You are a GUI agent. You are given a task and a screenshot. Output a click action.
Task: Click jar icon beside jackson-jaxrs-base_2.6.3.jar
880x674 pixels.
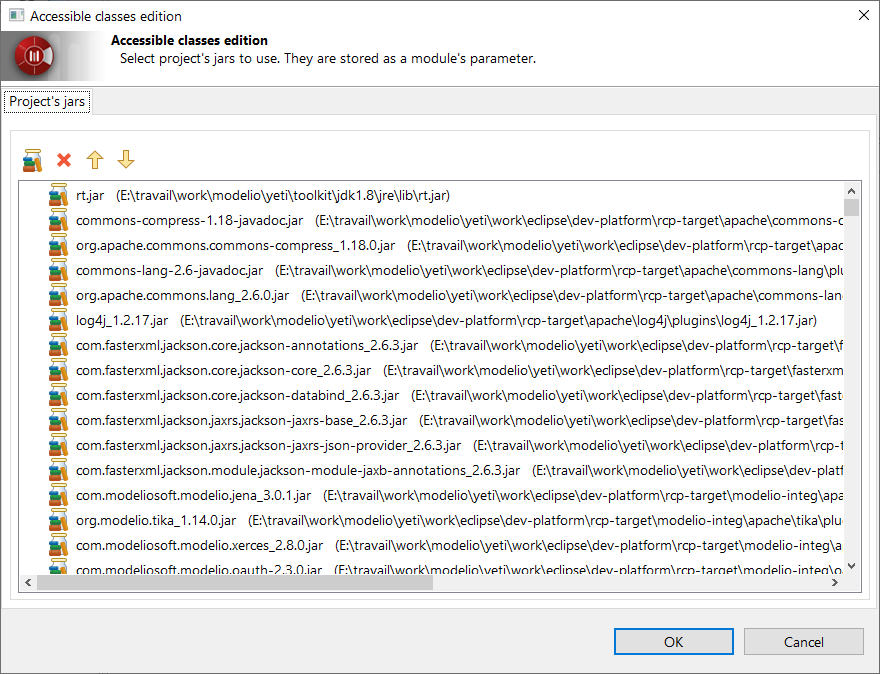[x=58, y=420]
